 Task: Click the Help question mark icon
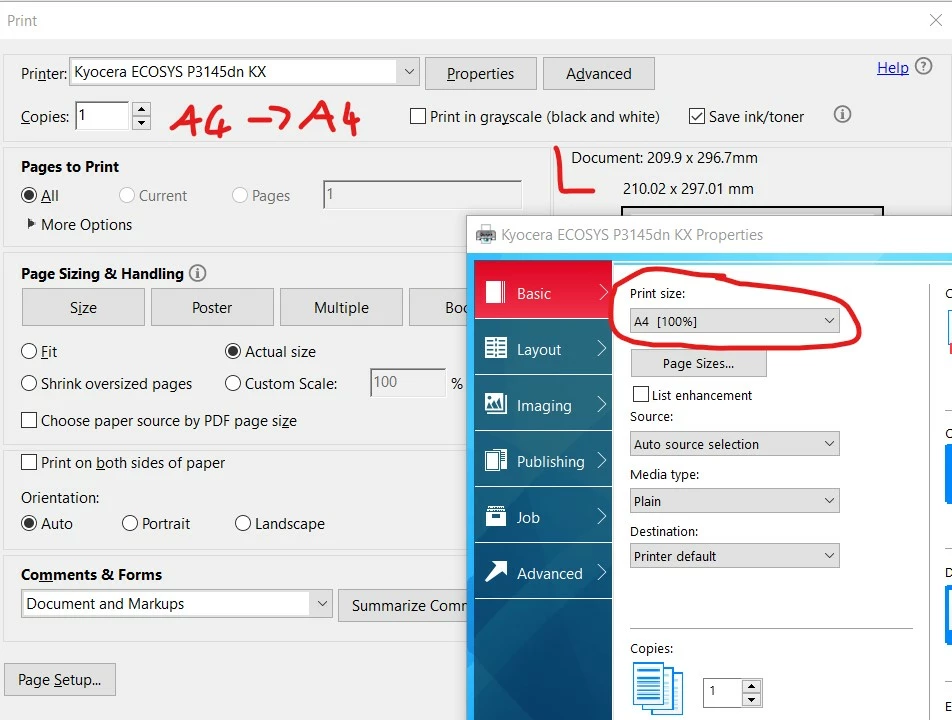[923, 66]
